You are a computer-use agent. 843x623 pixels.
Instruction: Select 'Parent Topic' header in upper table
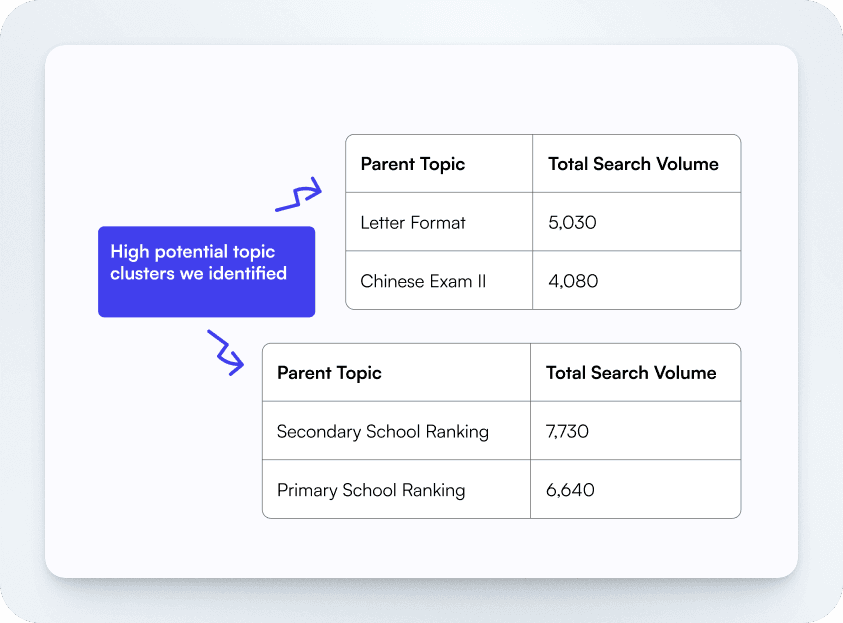[x=413, y=164]
